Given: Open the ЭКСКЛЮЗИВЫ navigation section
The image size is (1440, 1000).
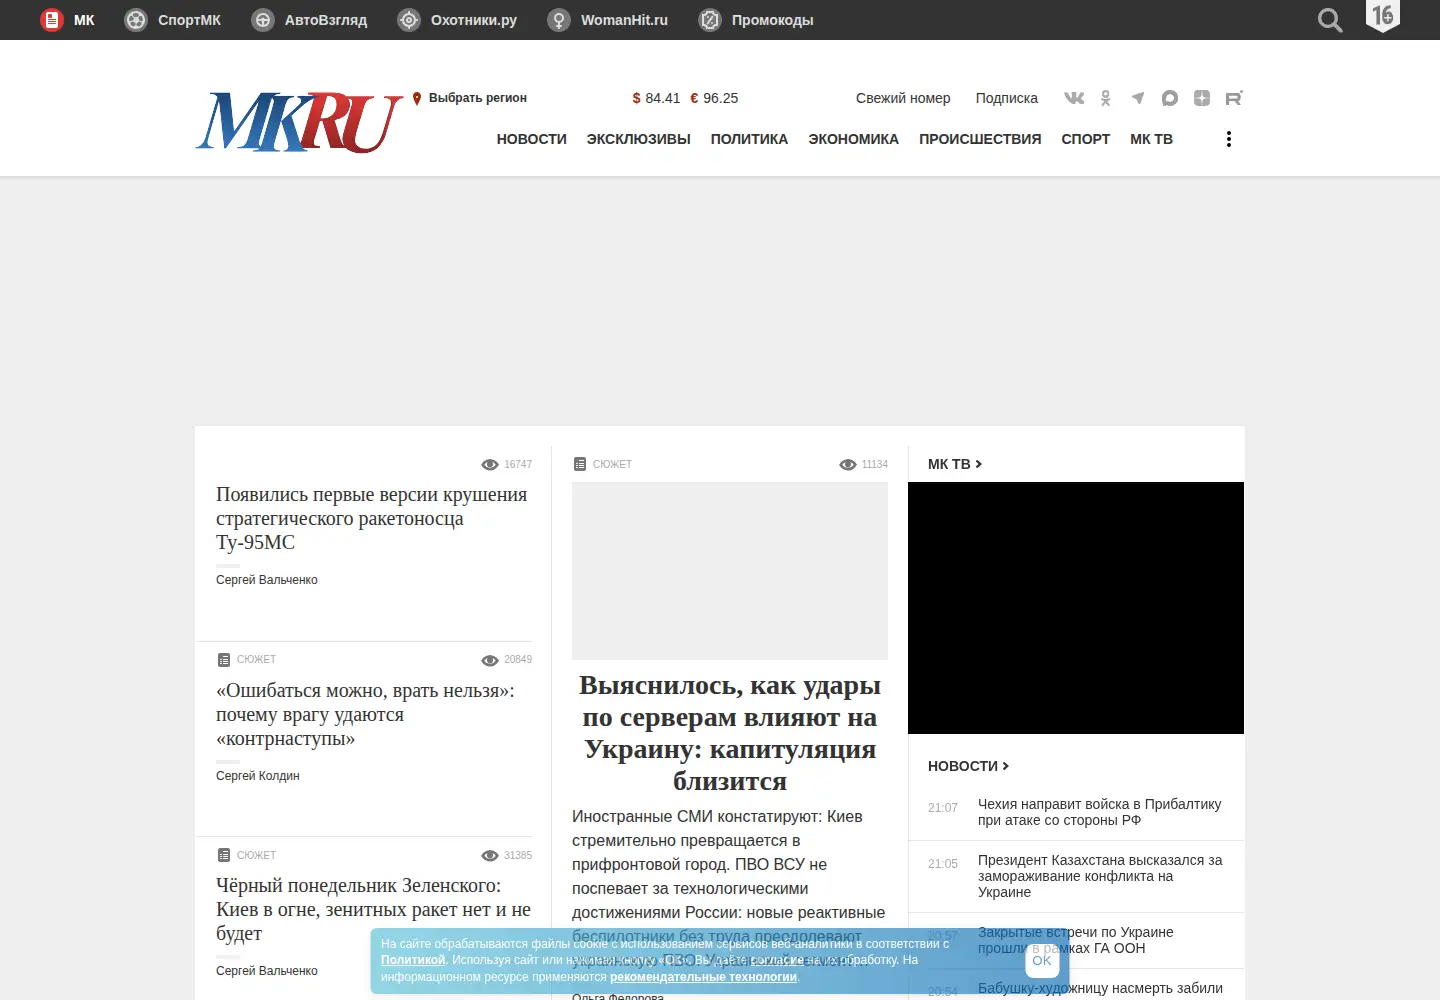Looking at the screenshot, I should [639, 139].
